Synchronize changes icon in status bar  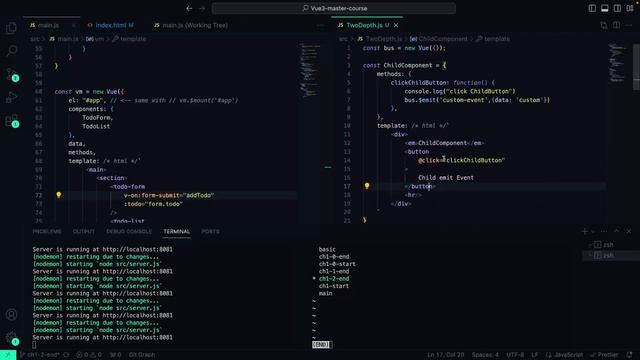(66, 355)
